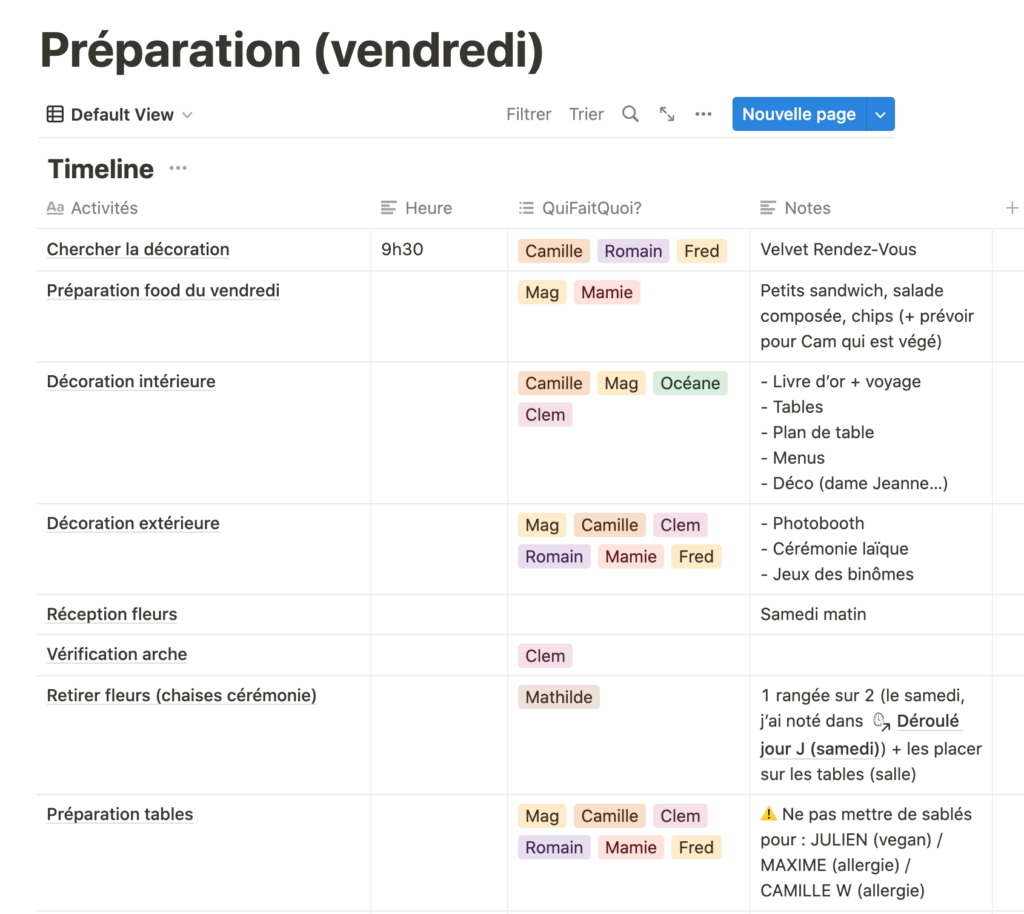Viewport: 1024px width, 914px height.
Task: Click the Notes column text icon
Action: [x=768, y=208]
